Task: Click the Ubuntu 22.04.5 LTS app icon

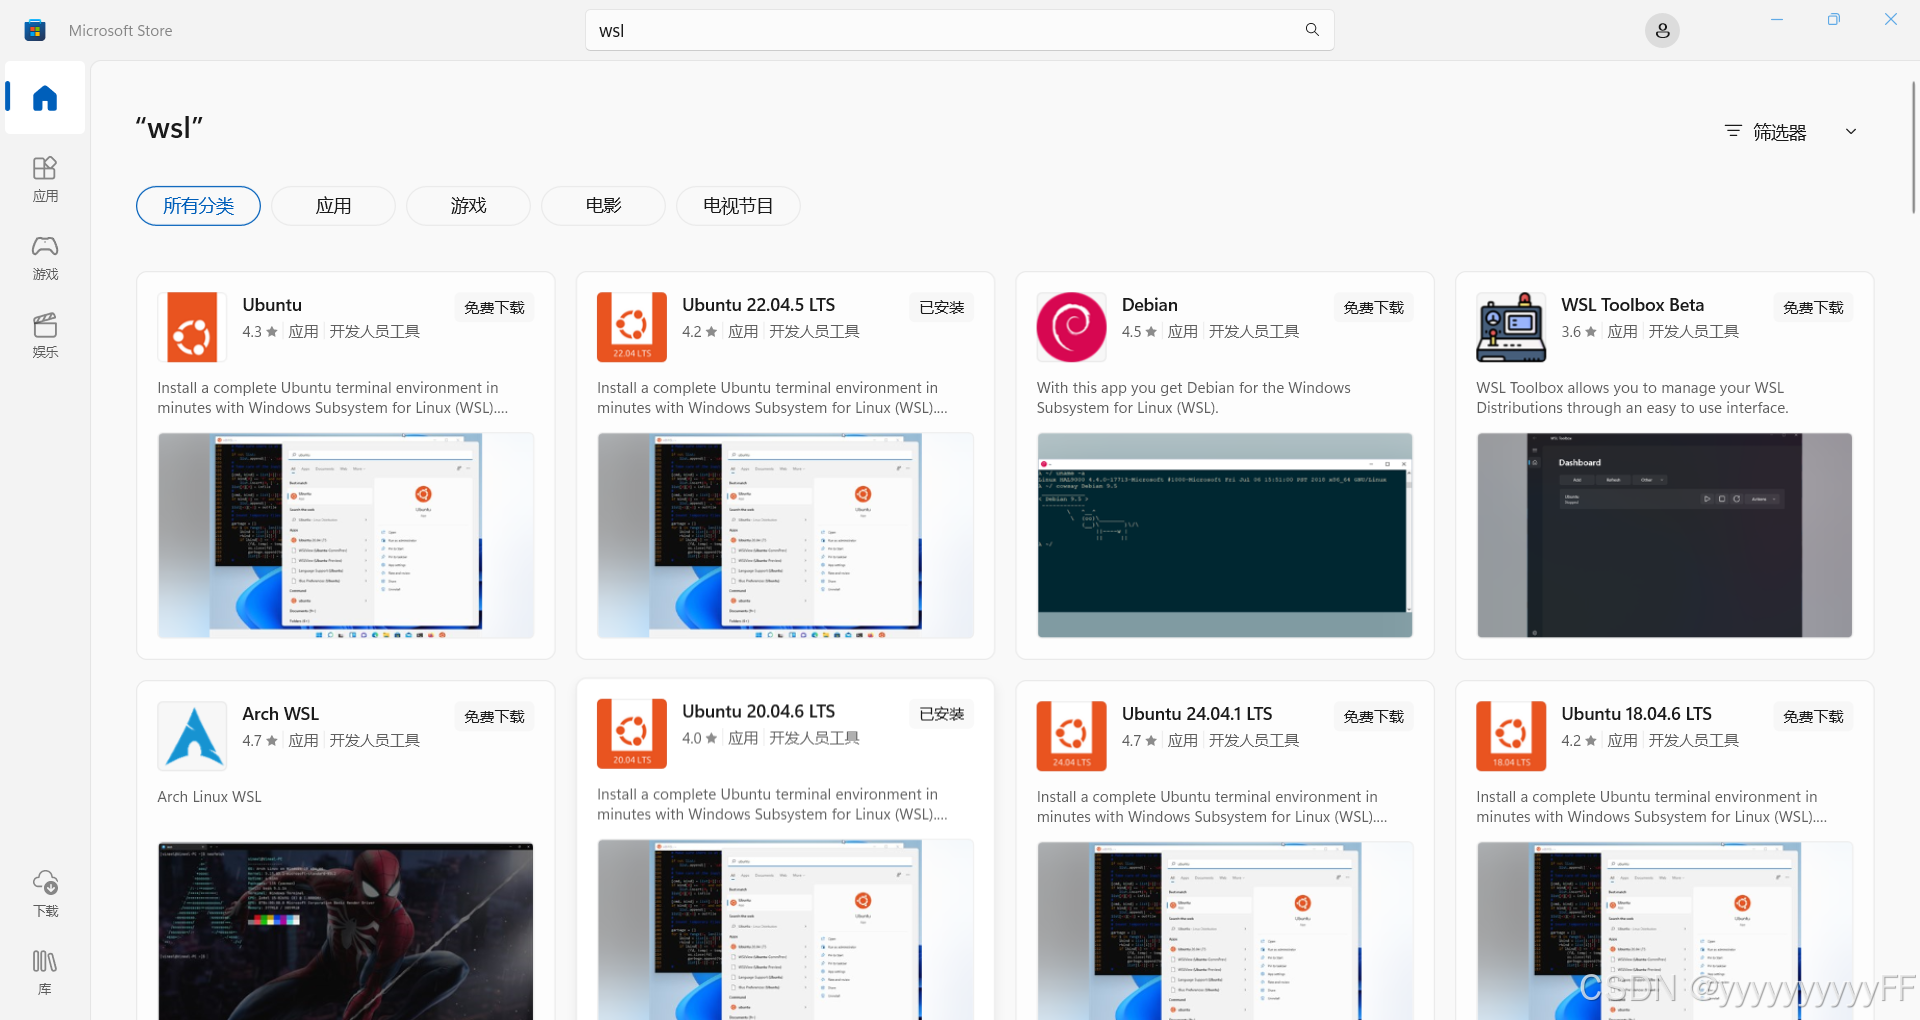Action: [632, 327]
